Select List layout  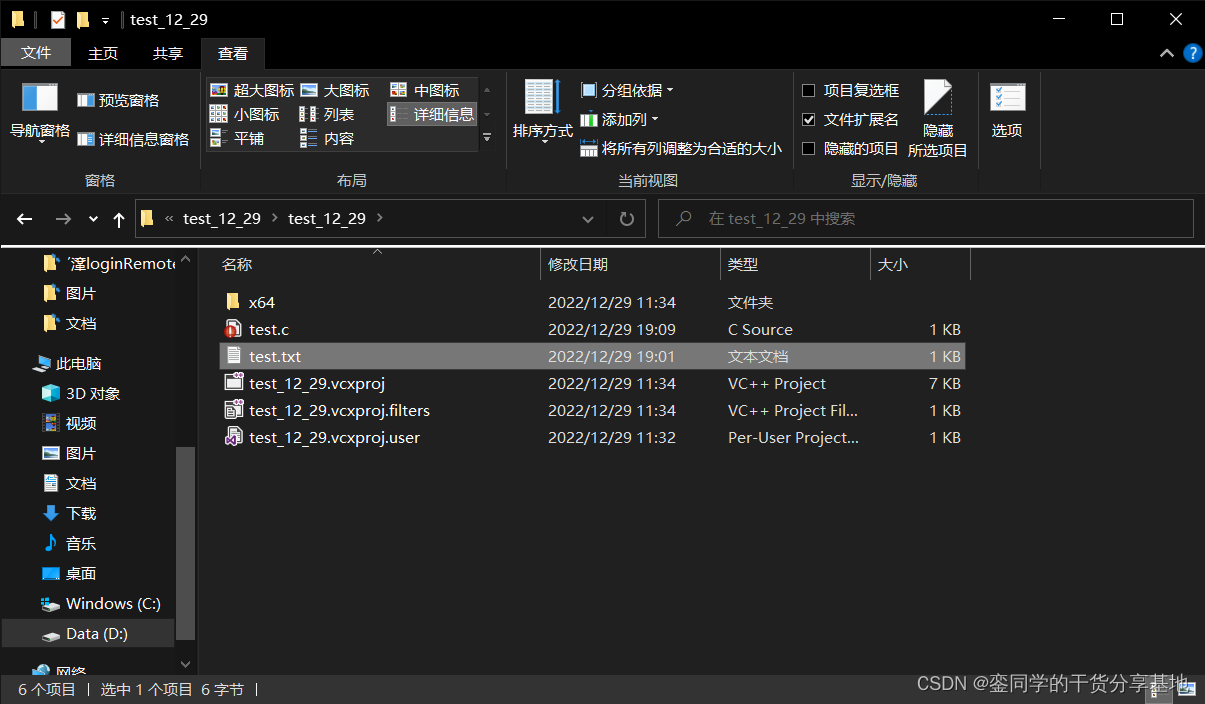(x=327, y=114)
